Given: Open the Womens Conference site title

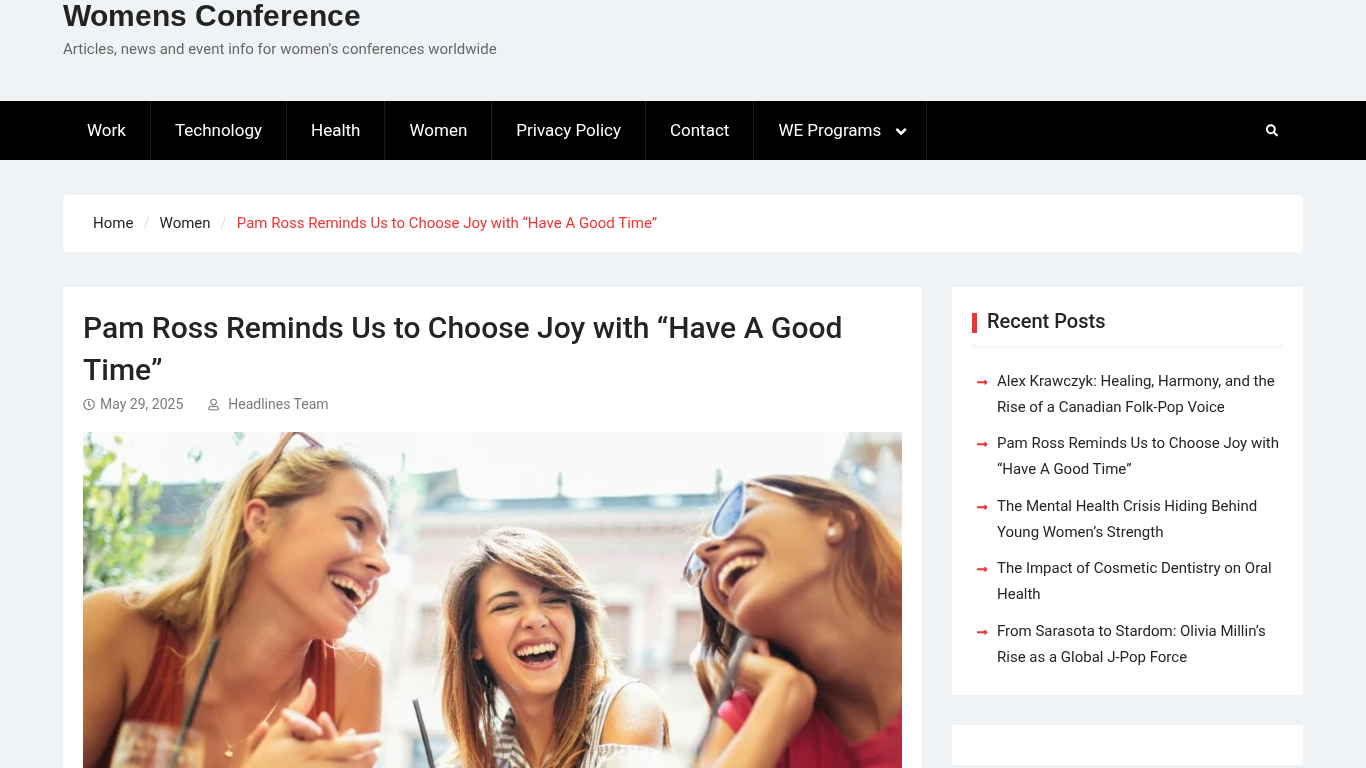Looking at the screenshot, I should [x=212, y=16].
